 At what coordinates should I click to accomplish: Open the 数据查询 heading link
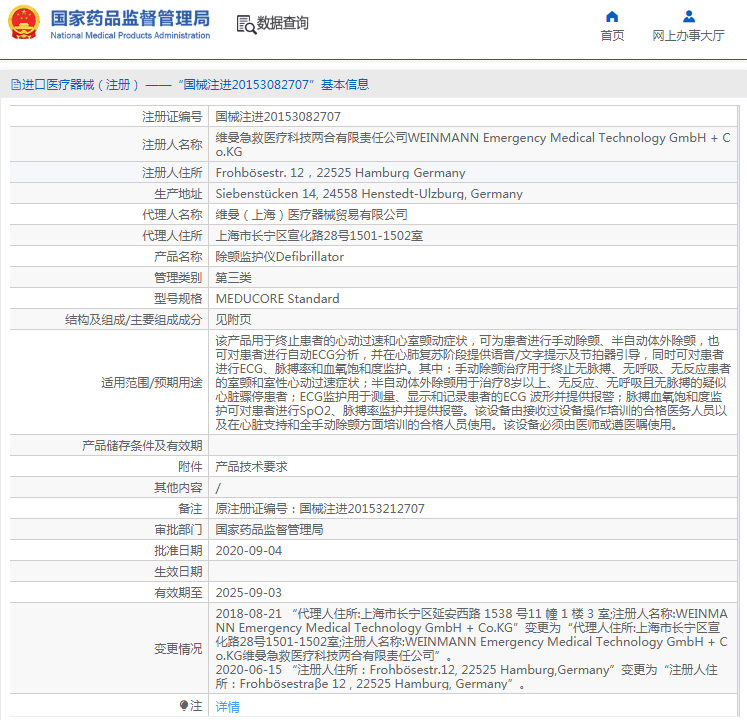point(283,23)
